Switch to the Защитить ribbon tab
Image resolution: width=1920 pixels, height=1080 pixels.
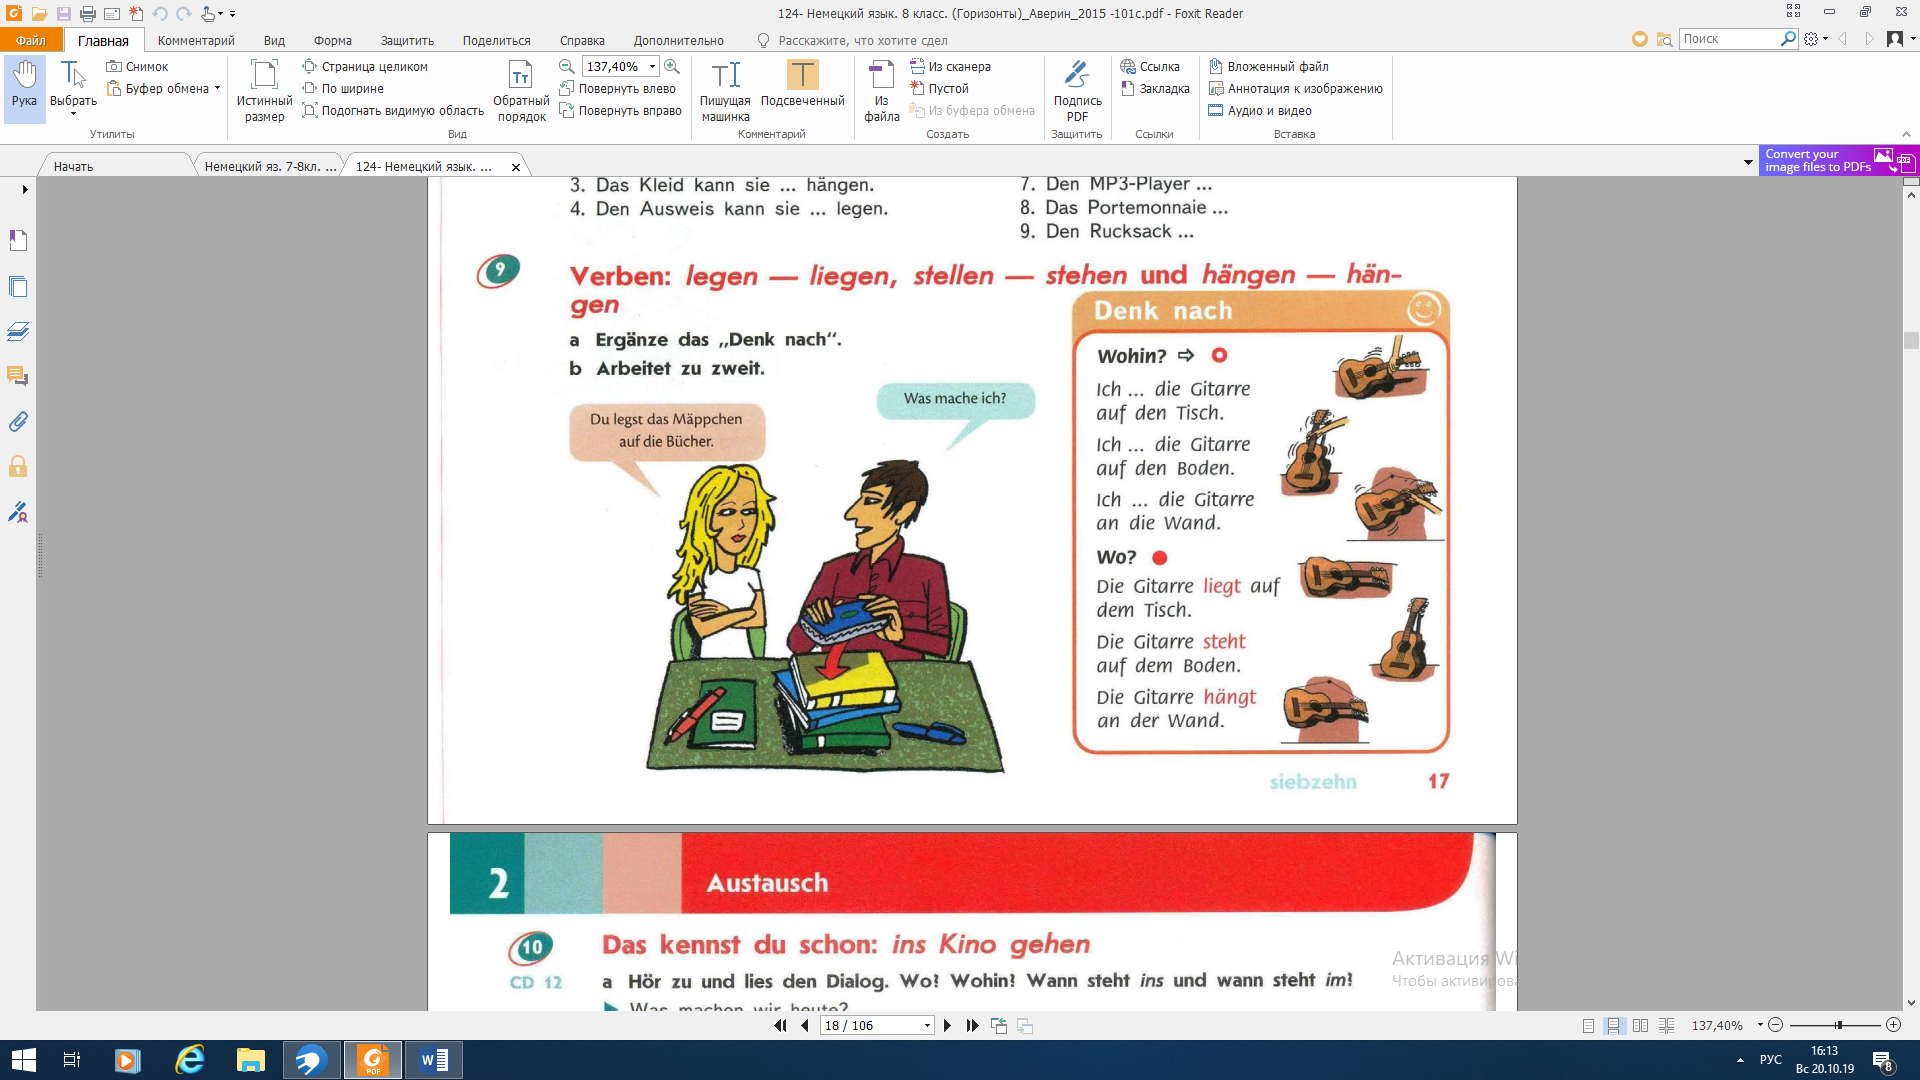pos(407,40)
